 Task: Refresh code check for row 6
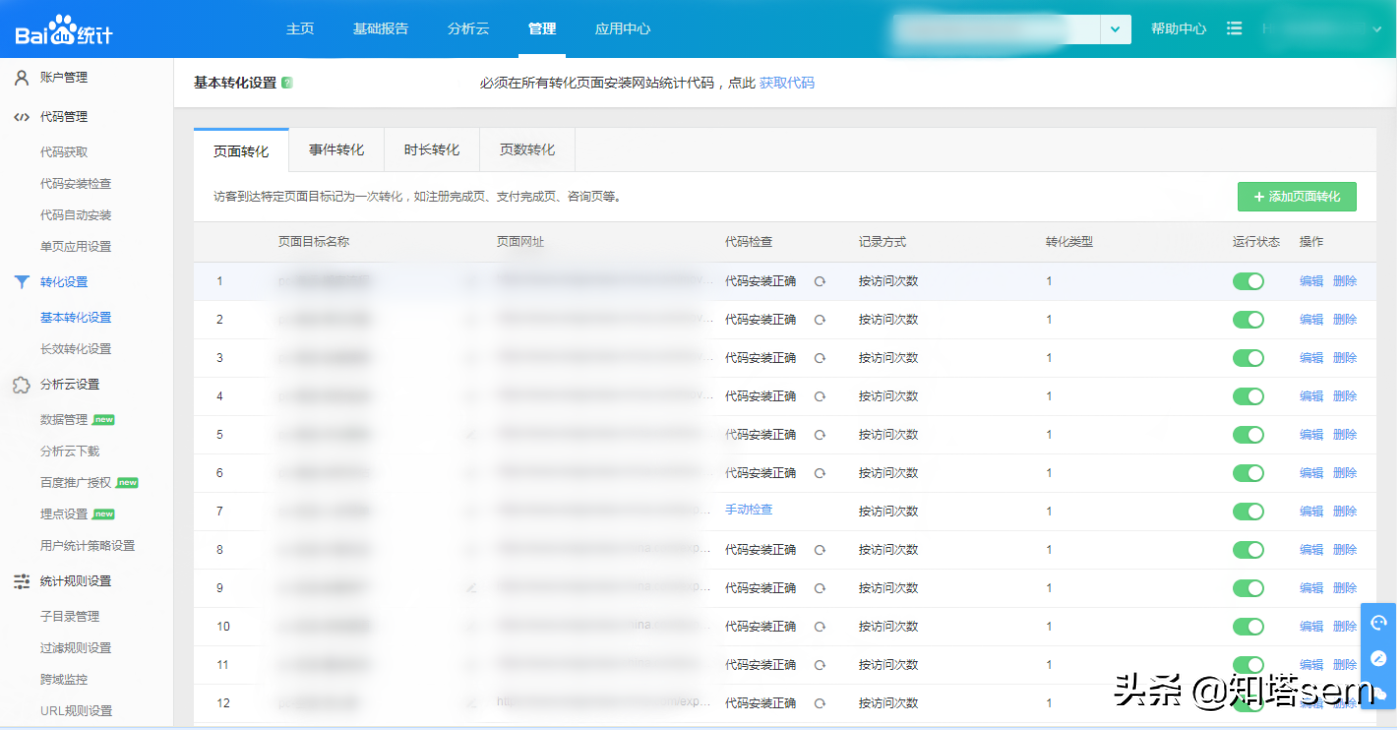tap(820, 473)
